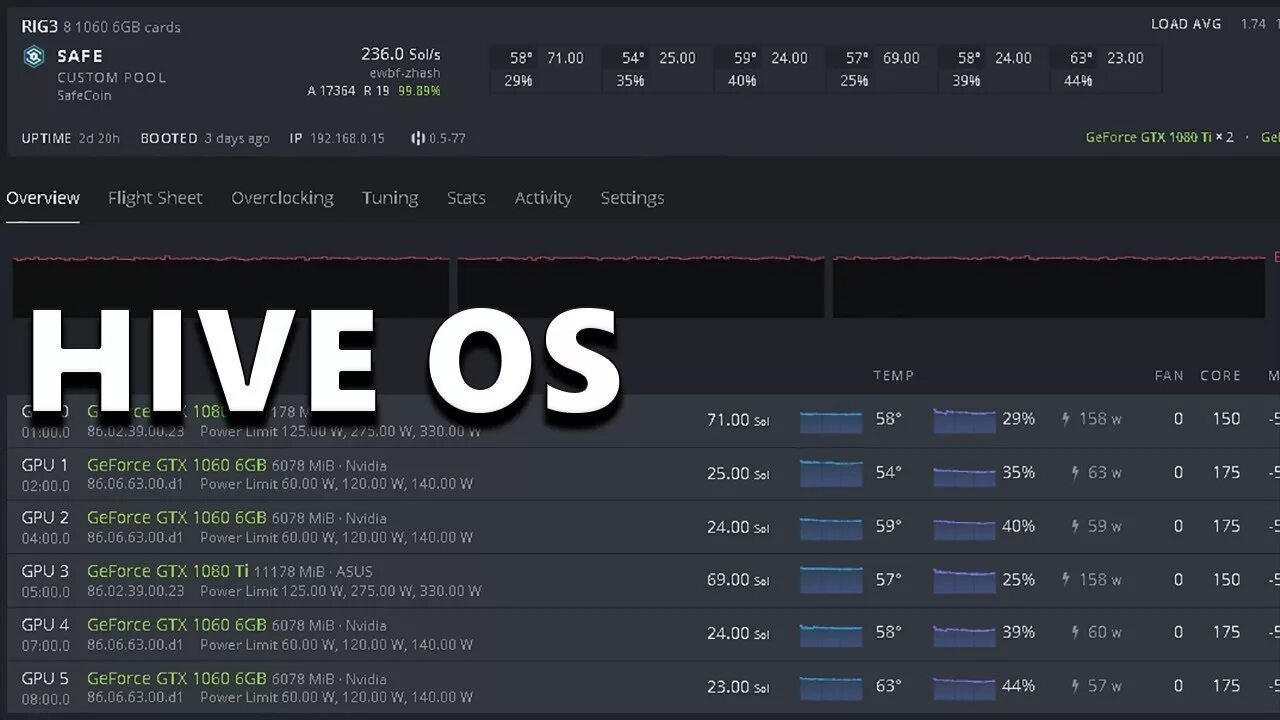Open the temperature sparkline for GPU 1

point(831,472)
